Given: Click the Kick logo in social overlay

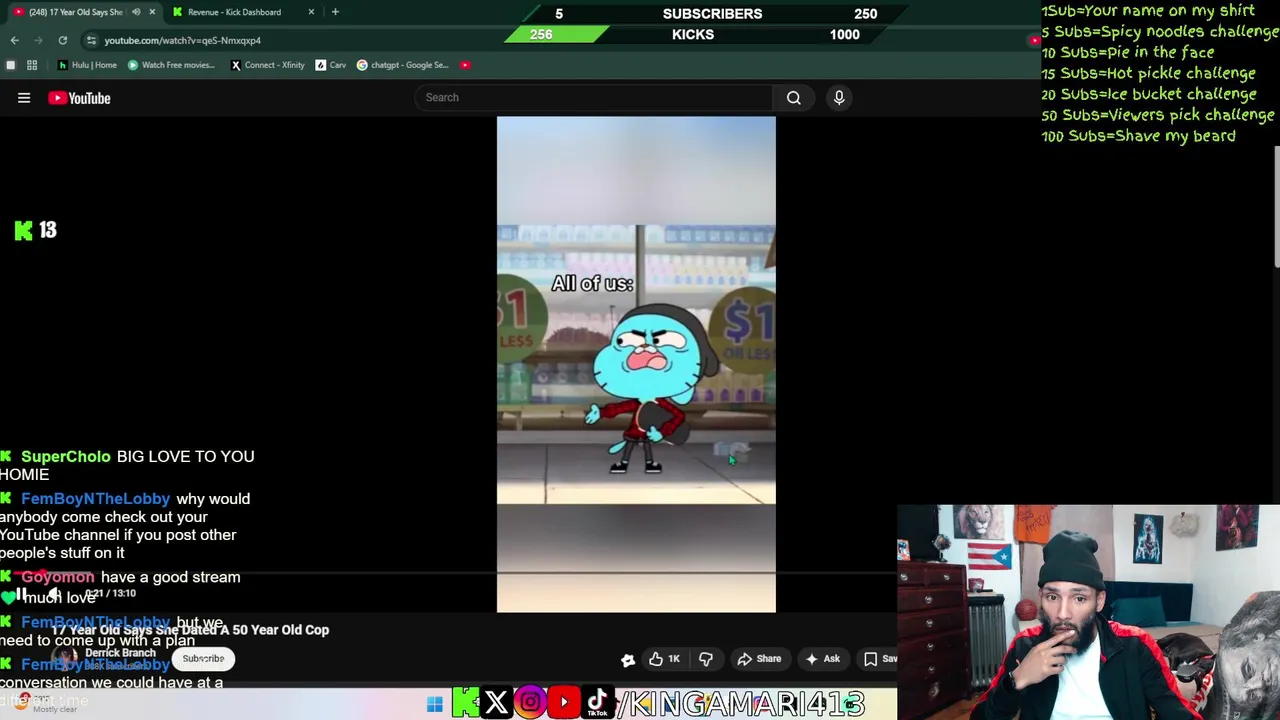Looking at the screenshot, I should point(464,703).
